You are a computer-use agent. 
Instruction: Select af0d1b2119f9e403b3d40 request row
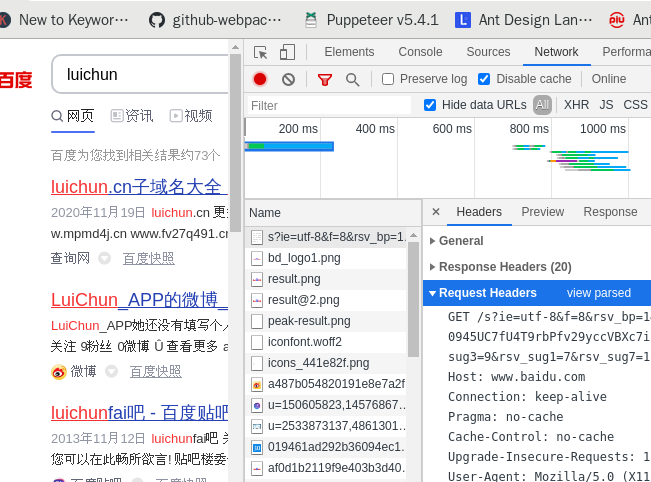[x=326, y=468]
